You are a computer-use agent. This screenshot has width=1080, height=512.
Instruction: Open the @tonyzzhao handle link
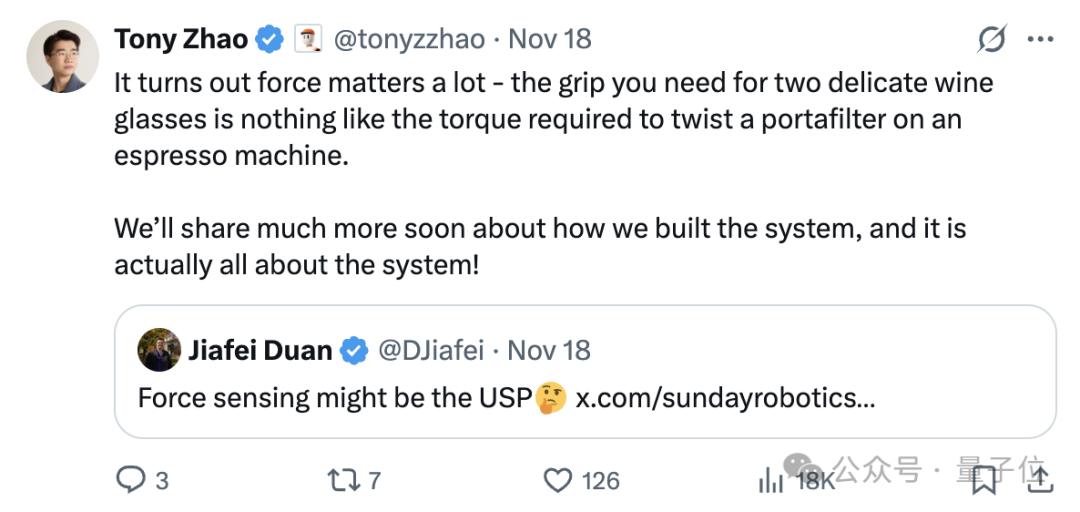(x=408, y=39)
